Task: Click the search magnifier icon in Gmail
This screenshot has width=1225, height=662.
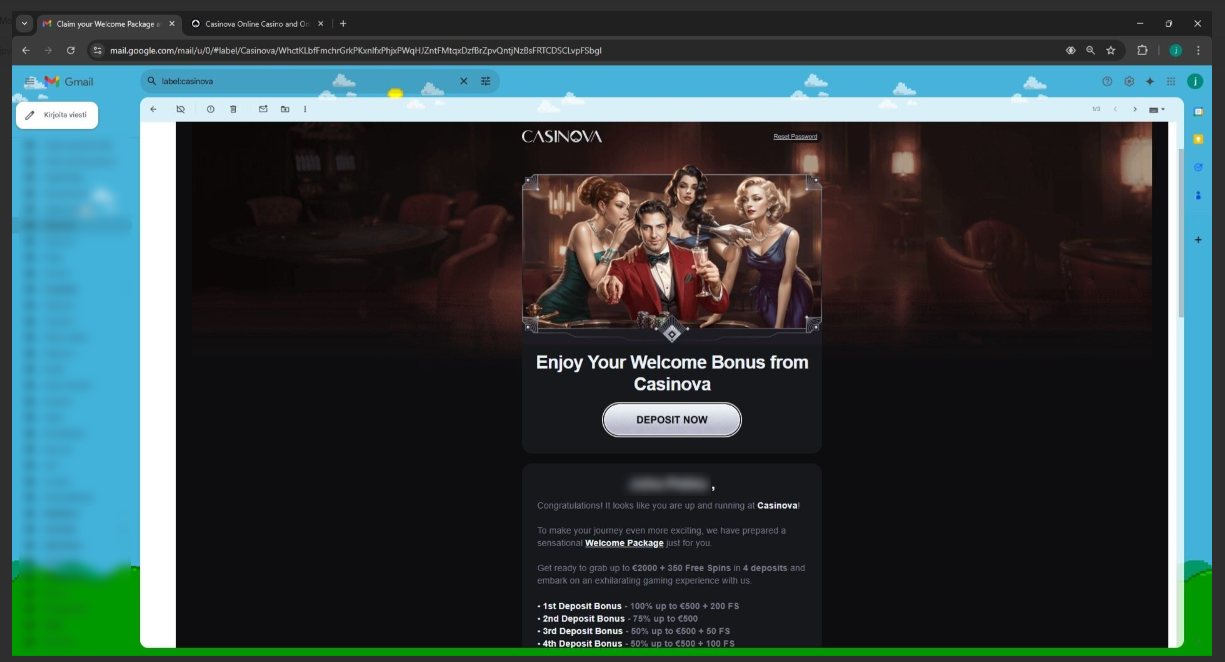Action: 152,81
